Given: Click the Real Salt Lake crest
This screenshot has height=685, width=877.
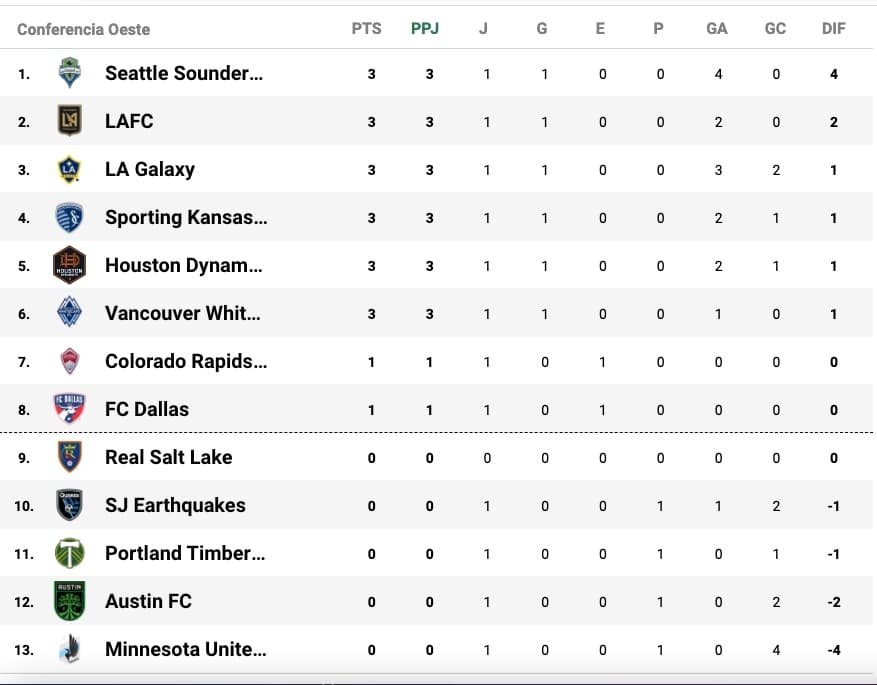Looking at the screenshot, I should [x=69, y=457].
